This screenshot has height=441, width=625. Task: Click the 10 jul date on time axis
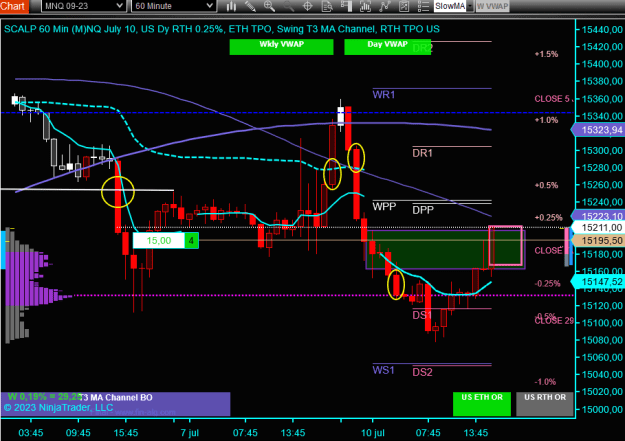click(373, 433)
